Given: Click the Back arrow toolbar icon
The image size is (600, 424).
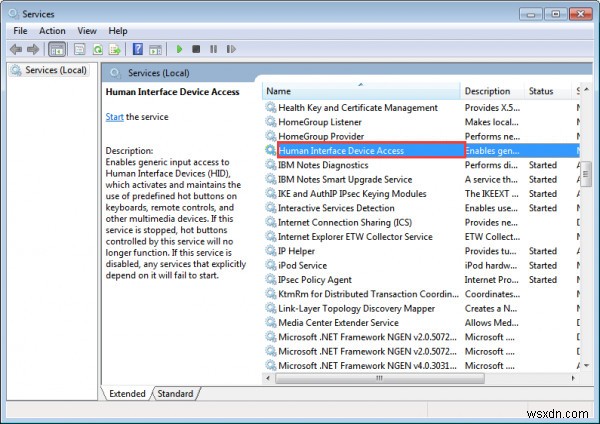Looking at the screenshot, I should click(16, 49).
